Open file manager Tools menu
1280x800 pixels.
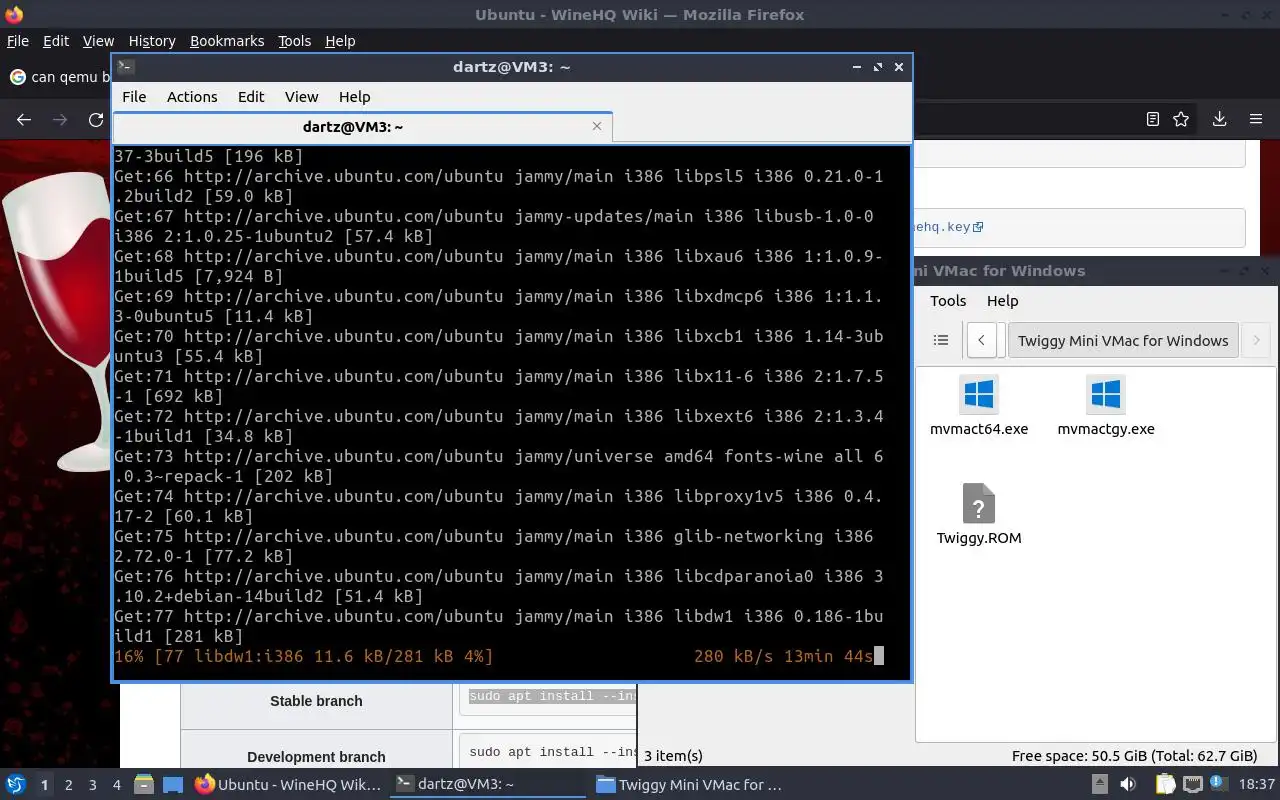click(x=948, y=301)
